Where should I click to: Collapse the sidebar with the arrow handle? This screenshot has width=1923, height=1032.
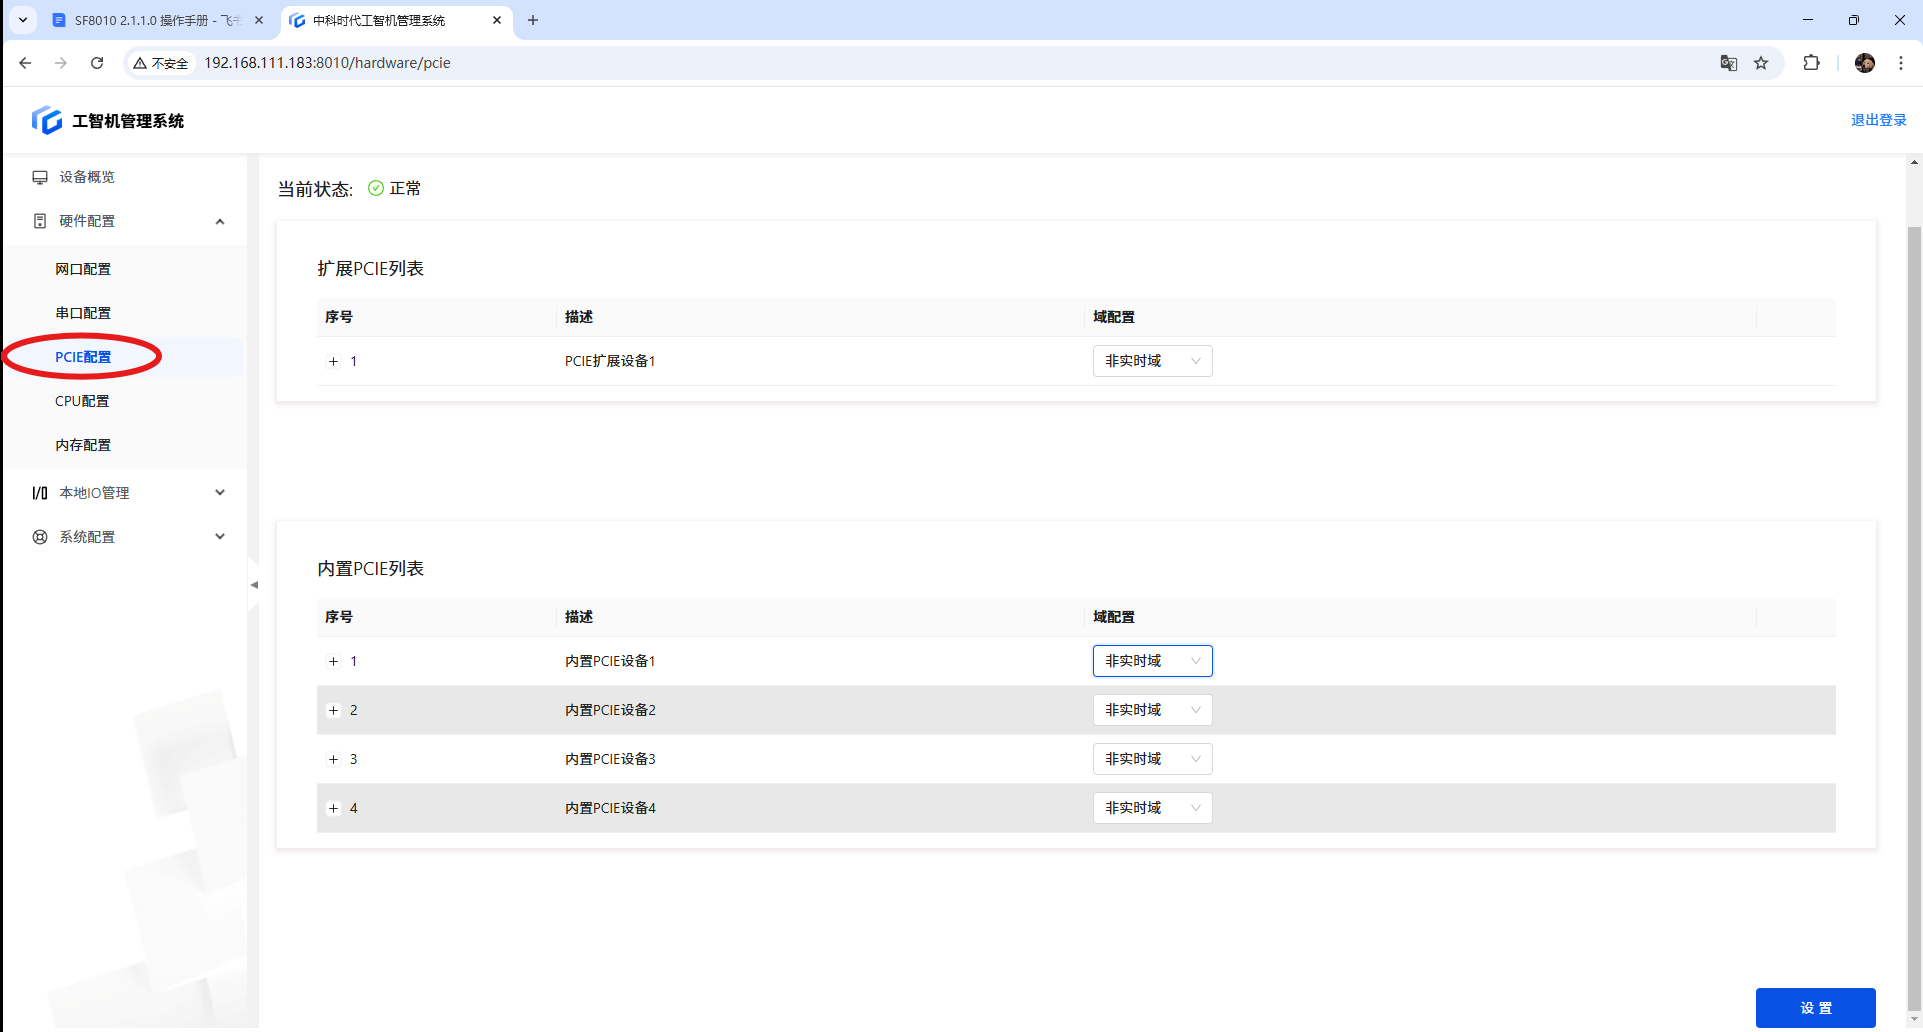pyautogui.click(x=254, y=585)
